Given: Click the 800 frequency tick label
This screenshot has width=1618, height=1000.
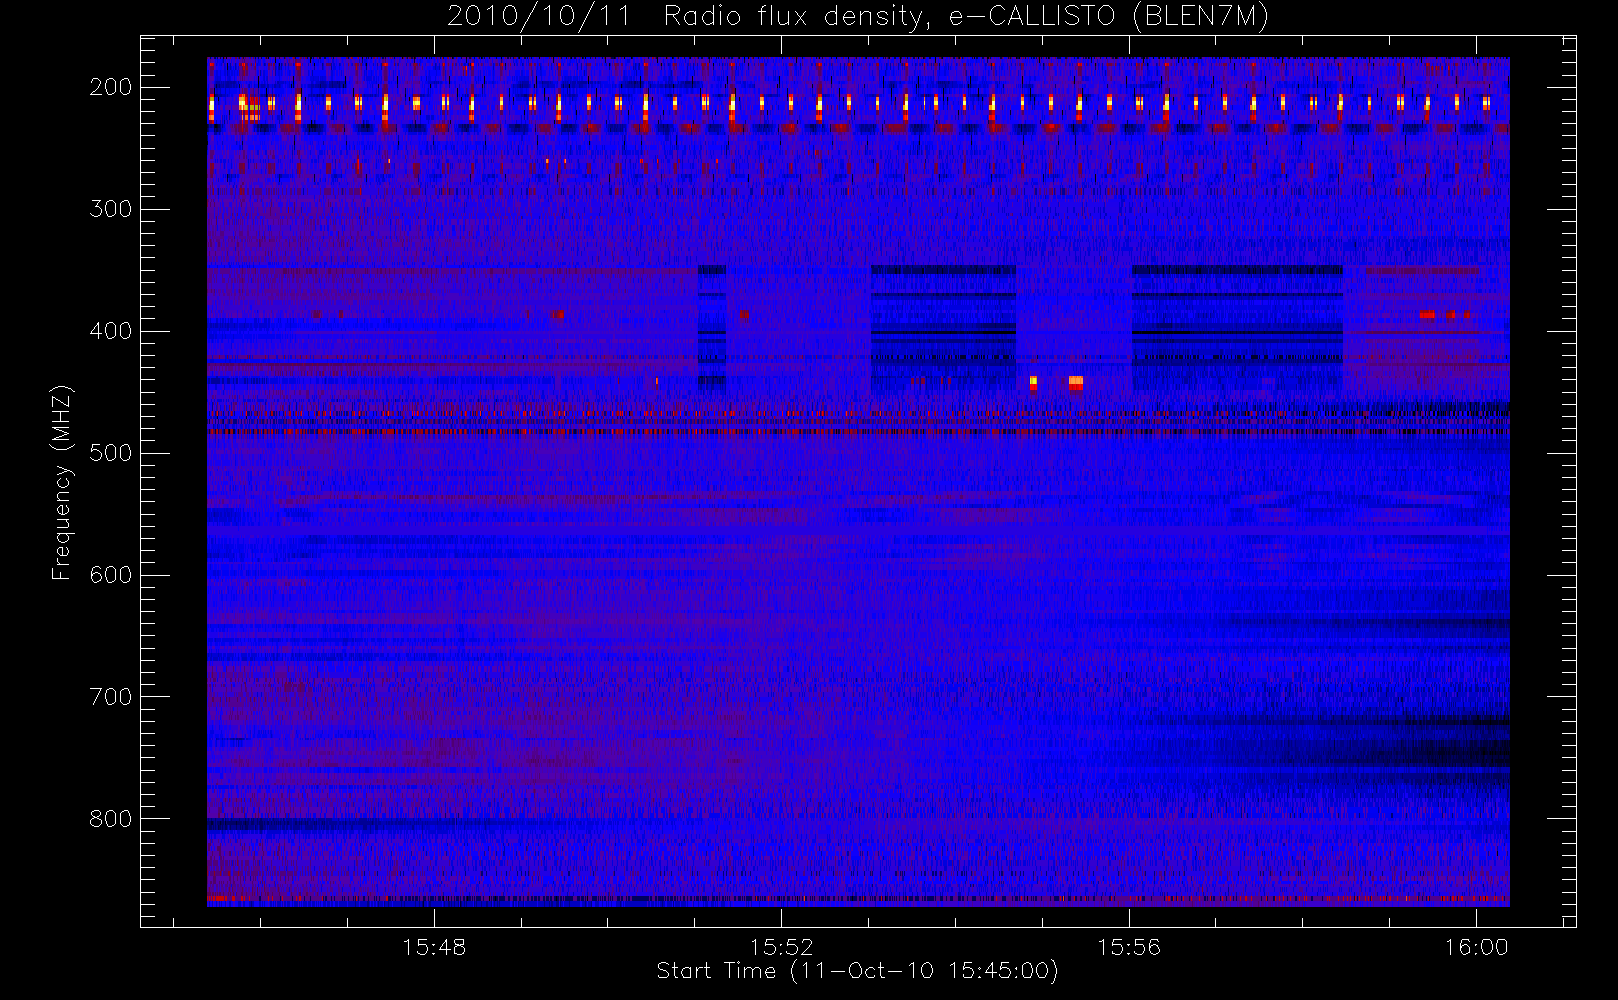Looking at the screenshot, I should 111,819.
